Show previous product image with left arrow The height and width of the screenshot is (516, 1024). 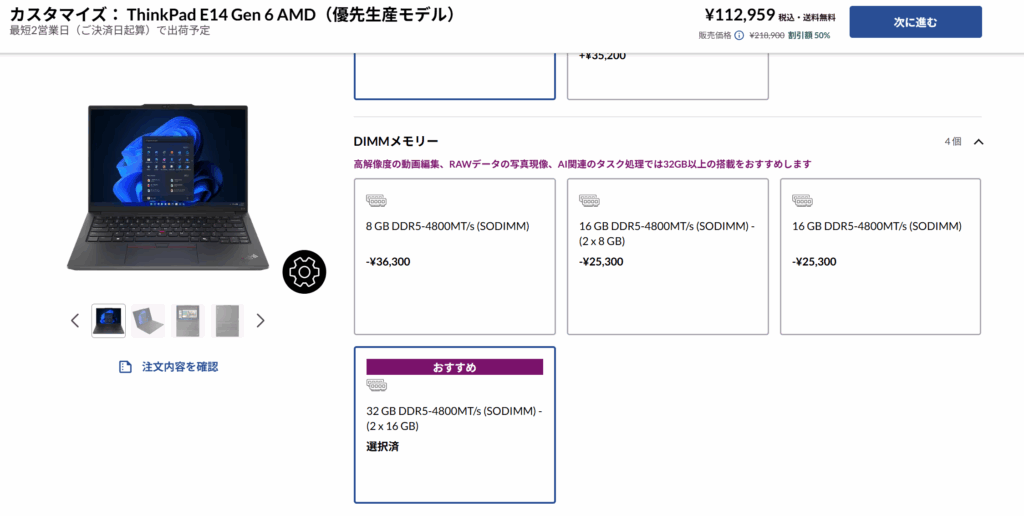tap(75, 321)
